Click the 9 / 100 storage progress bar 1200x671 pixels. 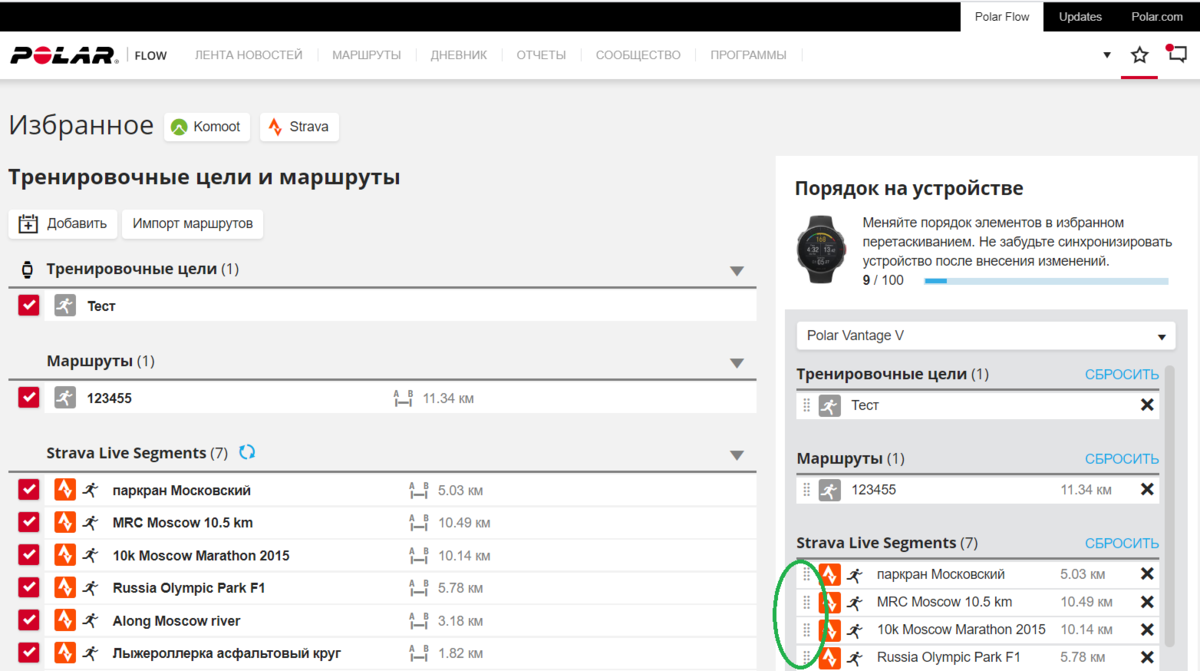click(x=1046, y=281)
